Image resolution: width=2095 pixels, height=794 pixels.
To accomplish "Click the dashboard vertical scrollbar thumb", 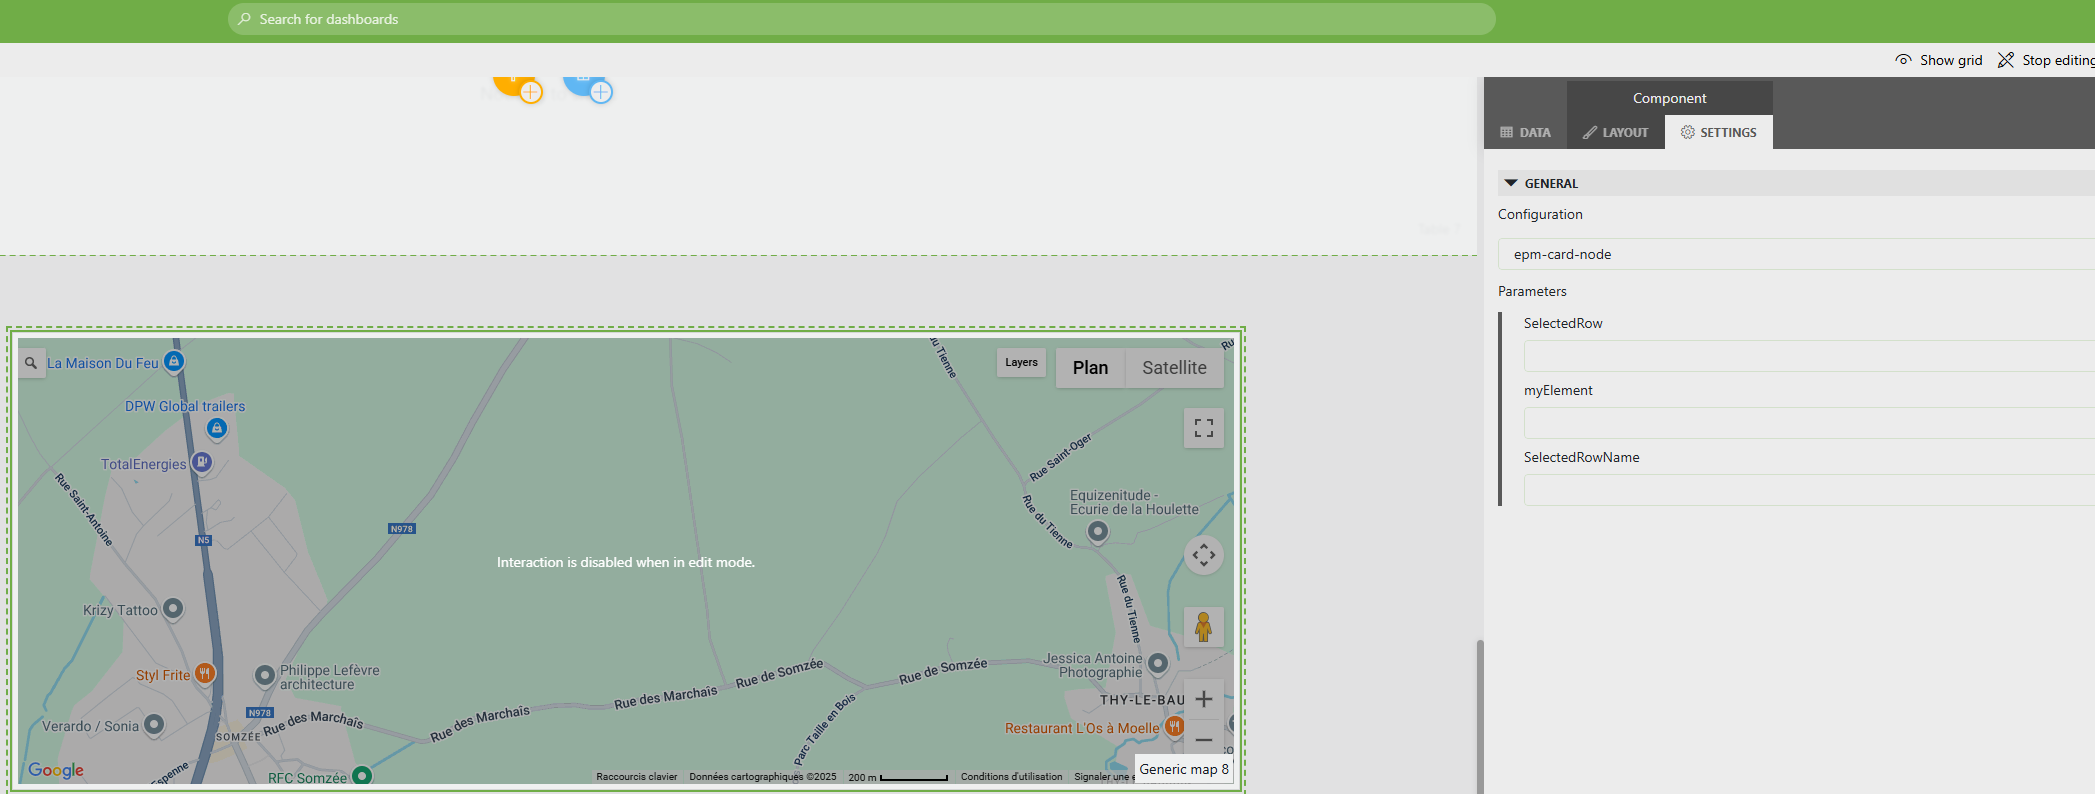I will tap(1480, 716).
